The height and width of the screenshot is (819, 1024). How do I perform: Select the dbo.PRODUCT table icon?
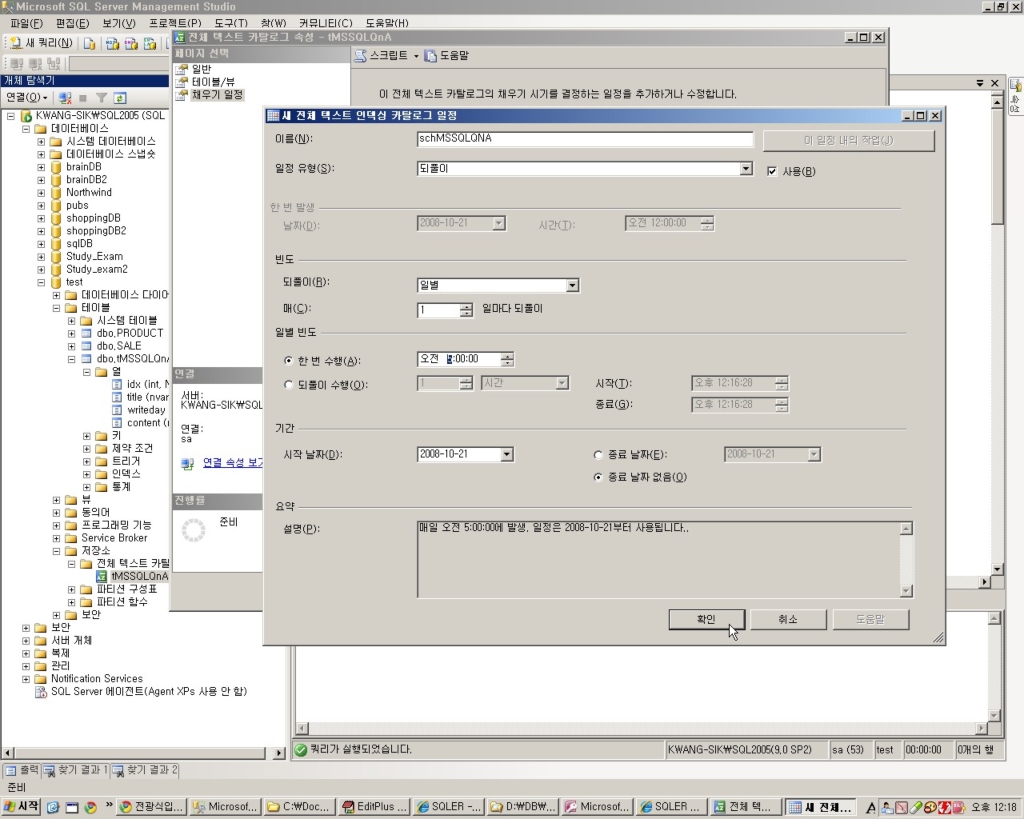pos(87,333)
